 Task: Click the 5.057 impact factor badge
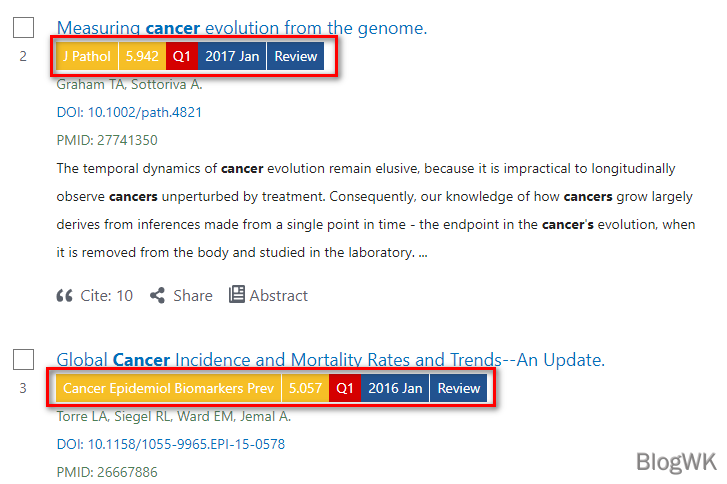click(x=306, y=388)
